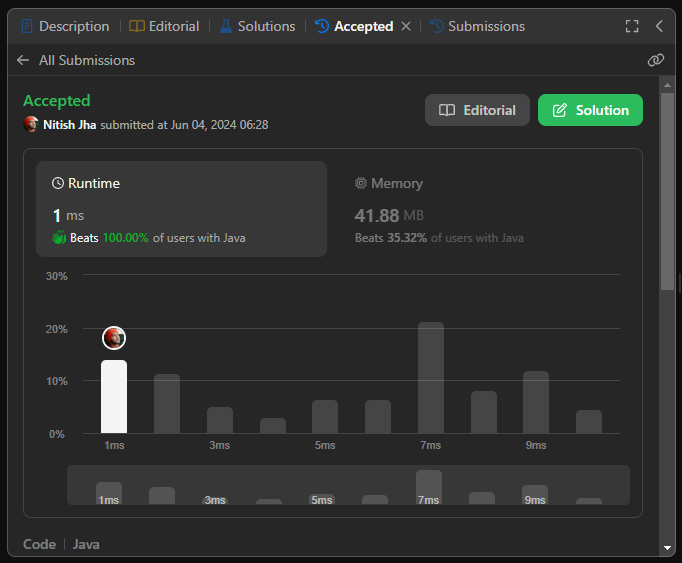The height and width of the screenshot is (563, 682).
Task: Click the clock icon beside Runtime
Action: (58, 184)
